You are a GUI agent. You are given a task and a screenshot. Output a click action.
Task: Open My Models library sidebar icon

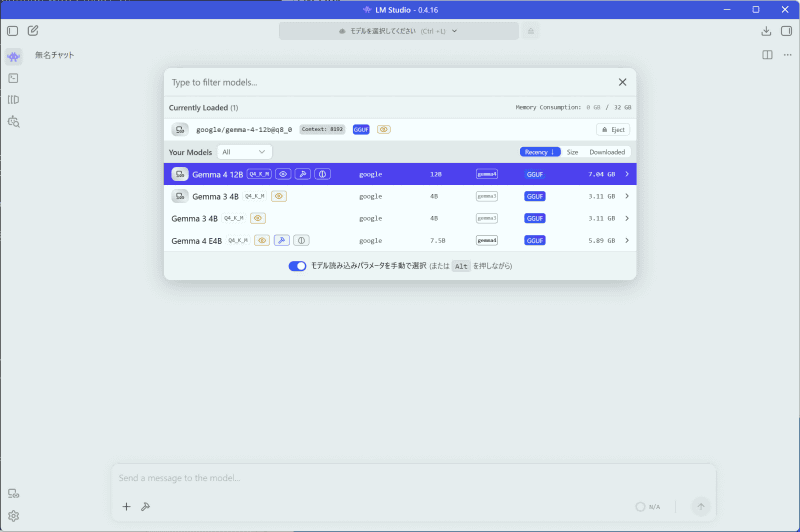pos(13,99)
